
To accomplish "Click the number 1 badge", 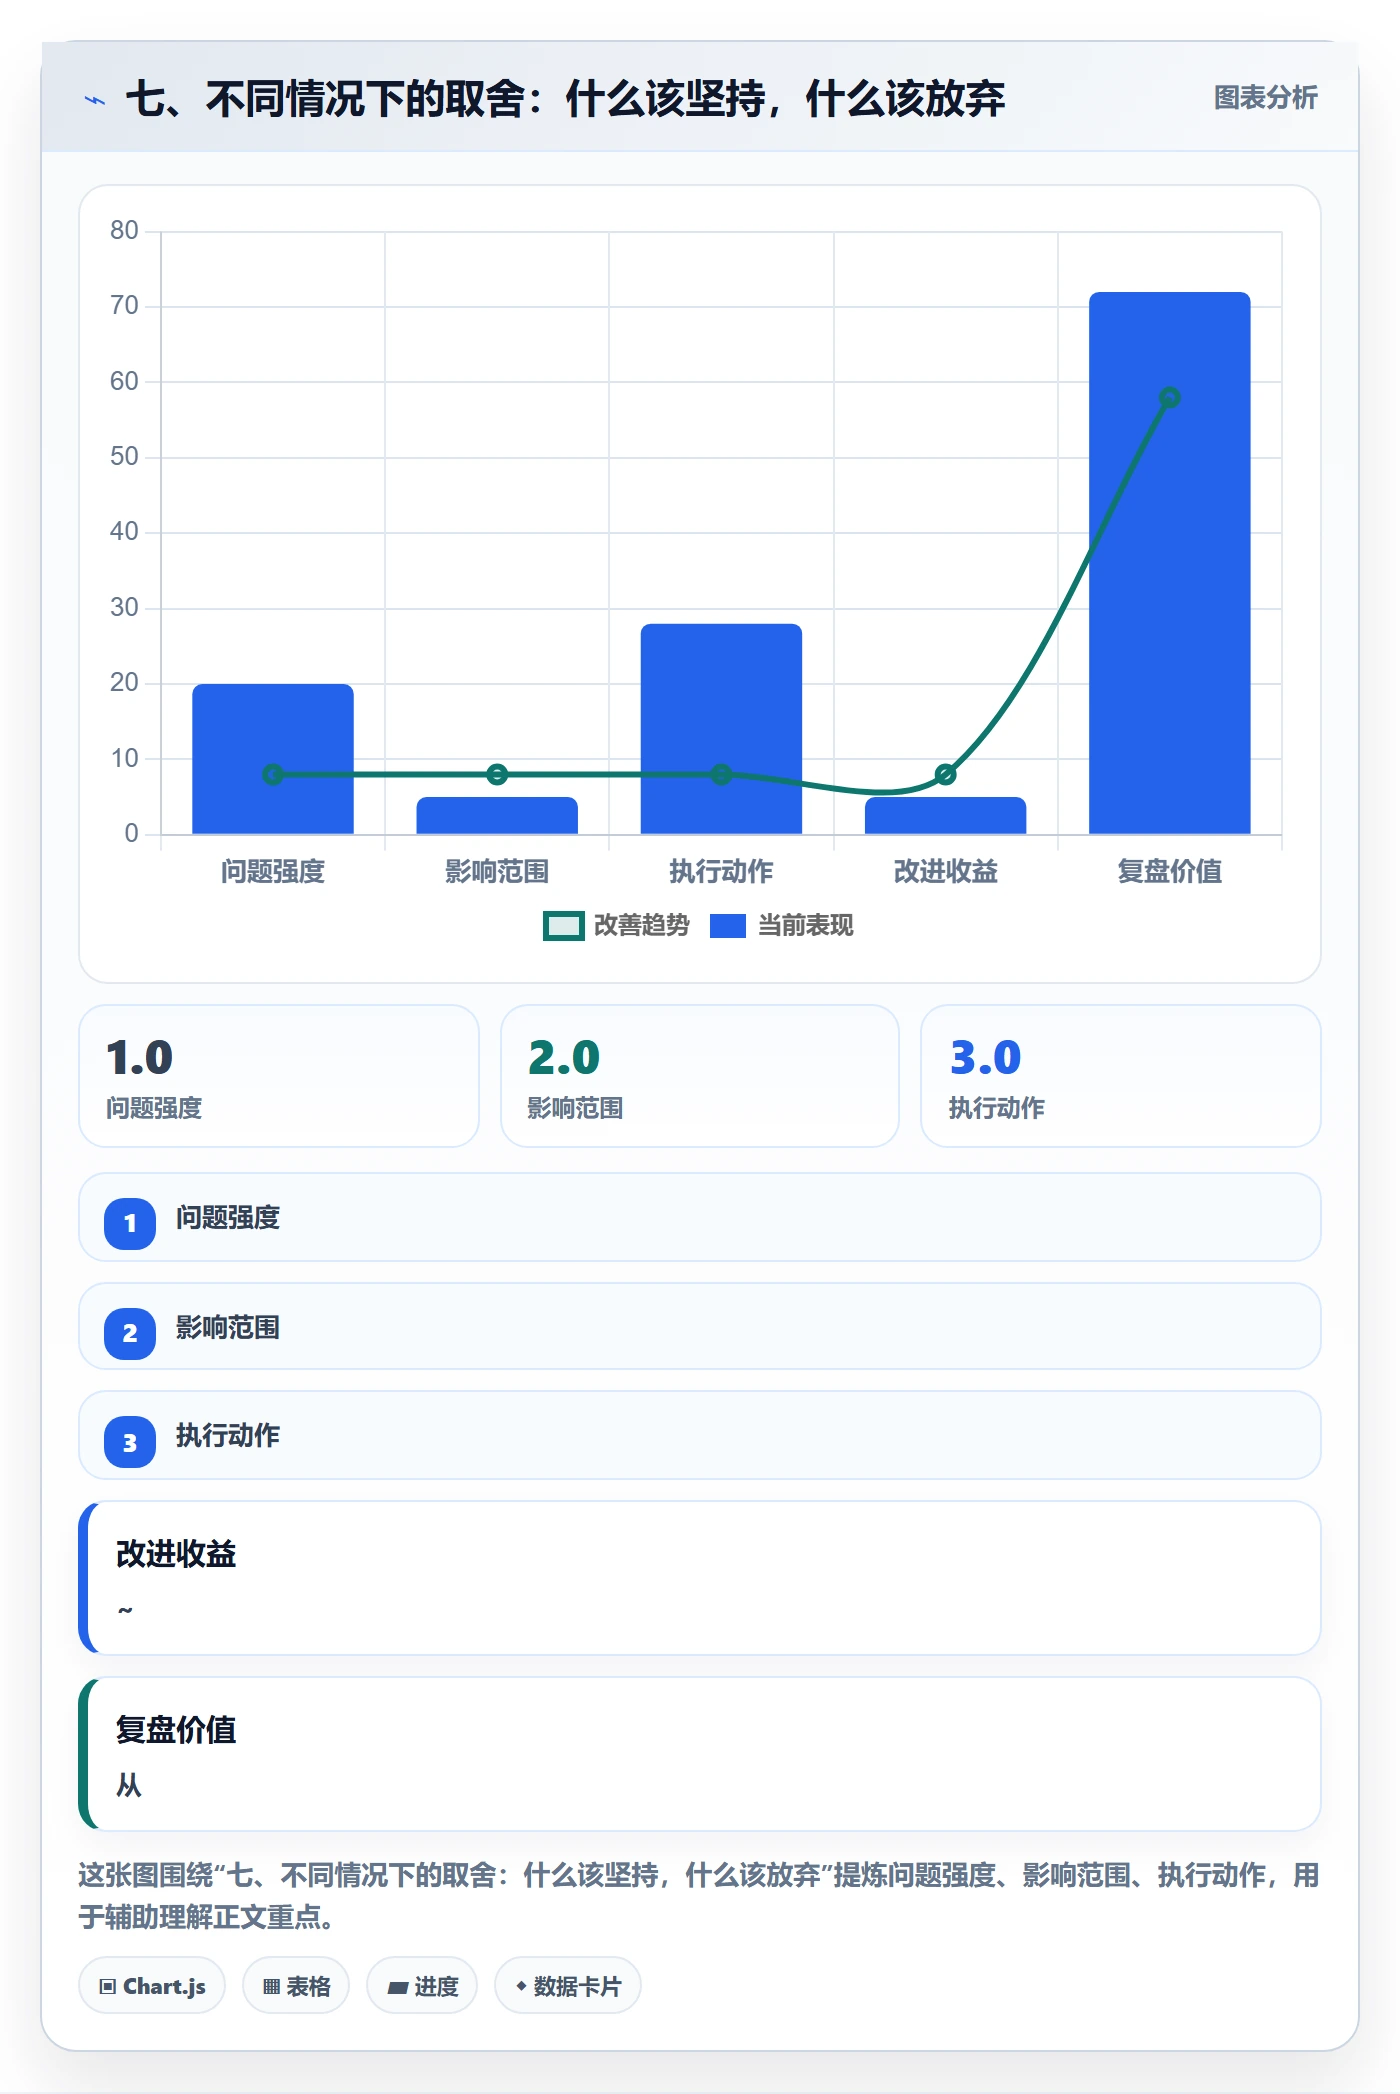I will tap(130, 1223).
